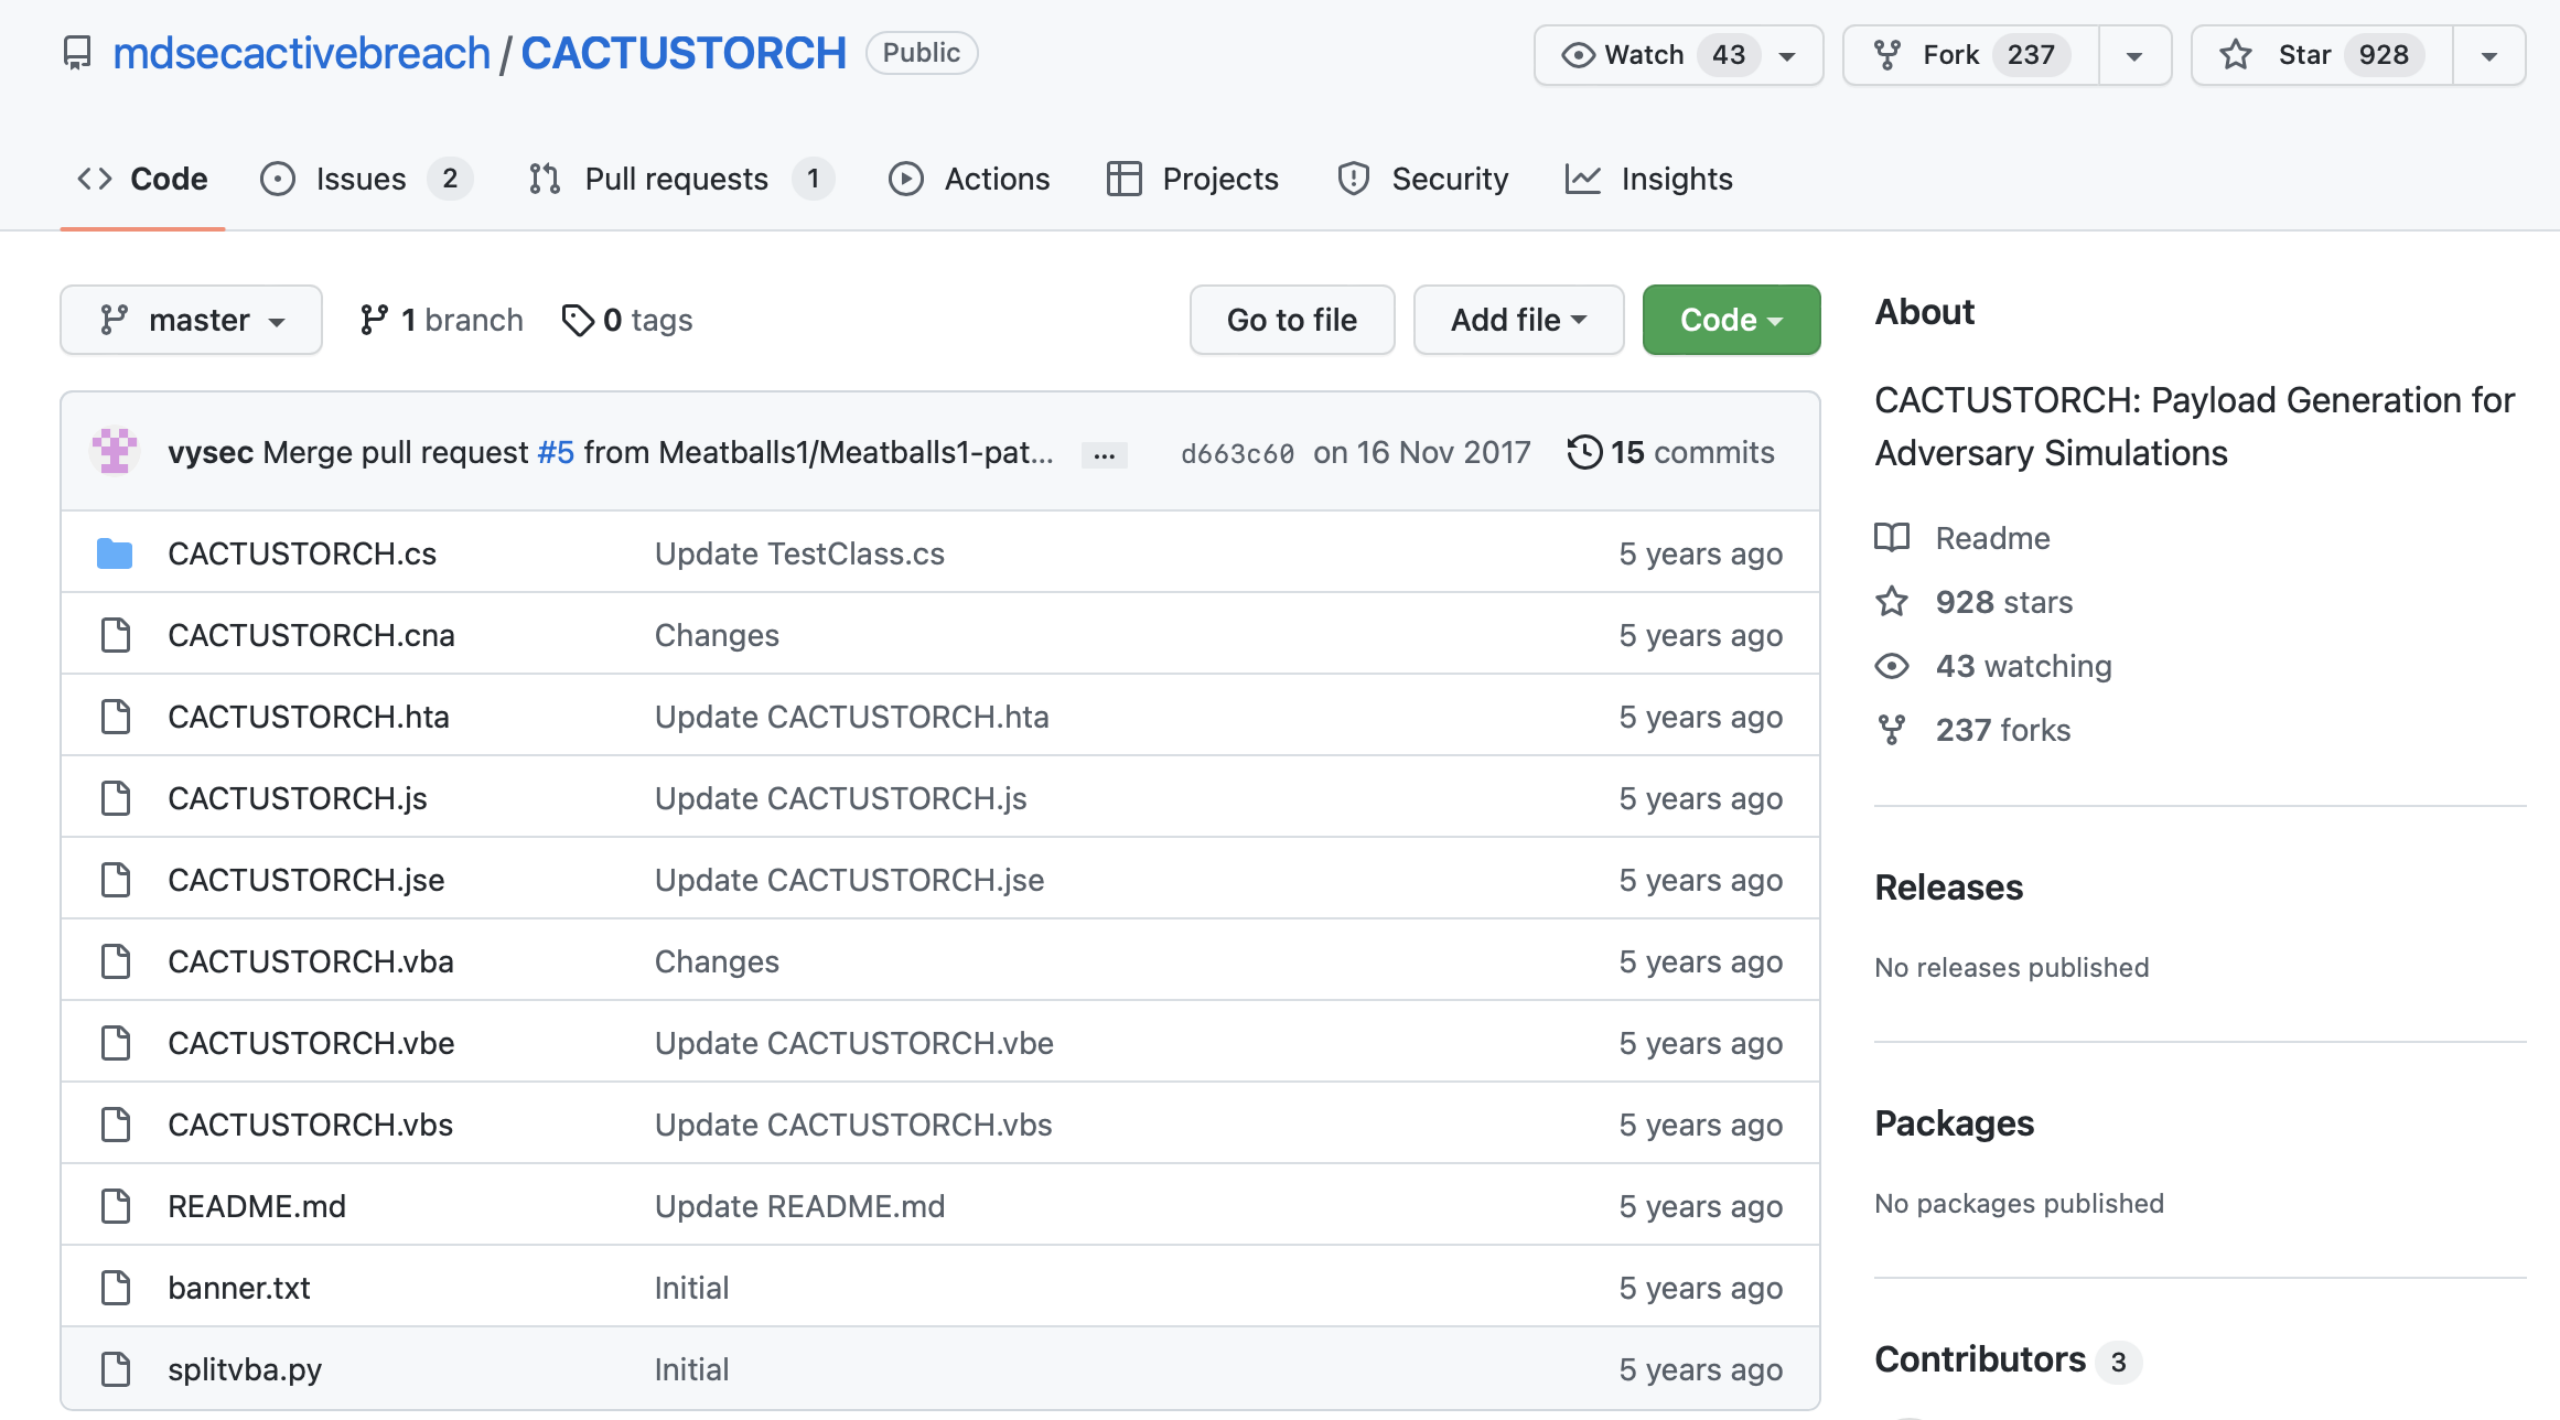Click the file icon for CACTUSTORCH.vbs
Screen dimensions: 2560x1420
115,1125
